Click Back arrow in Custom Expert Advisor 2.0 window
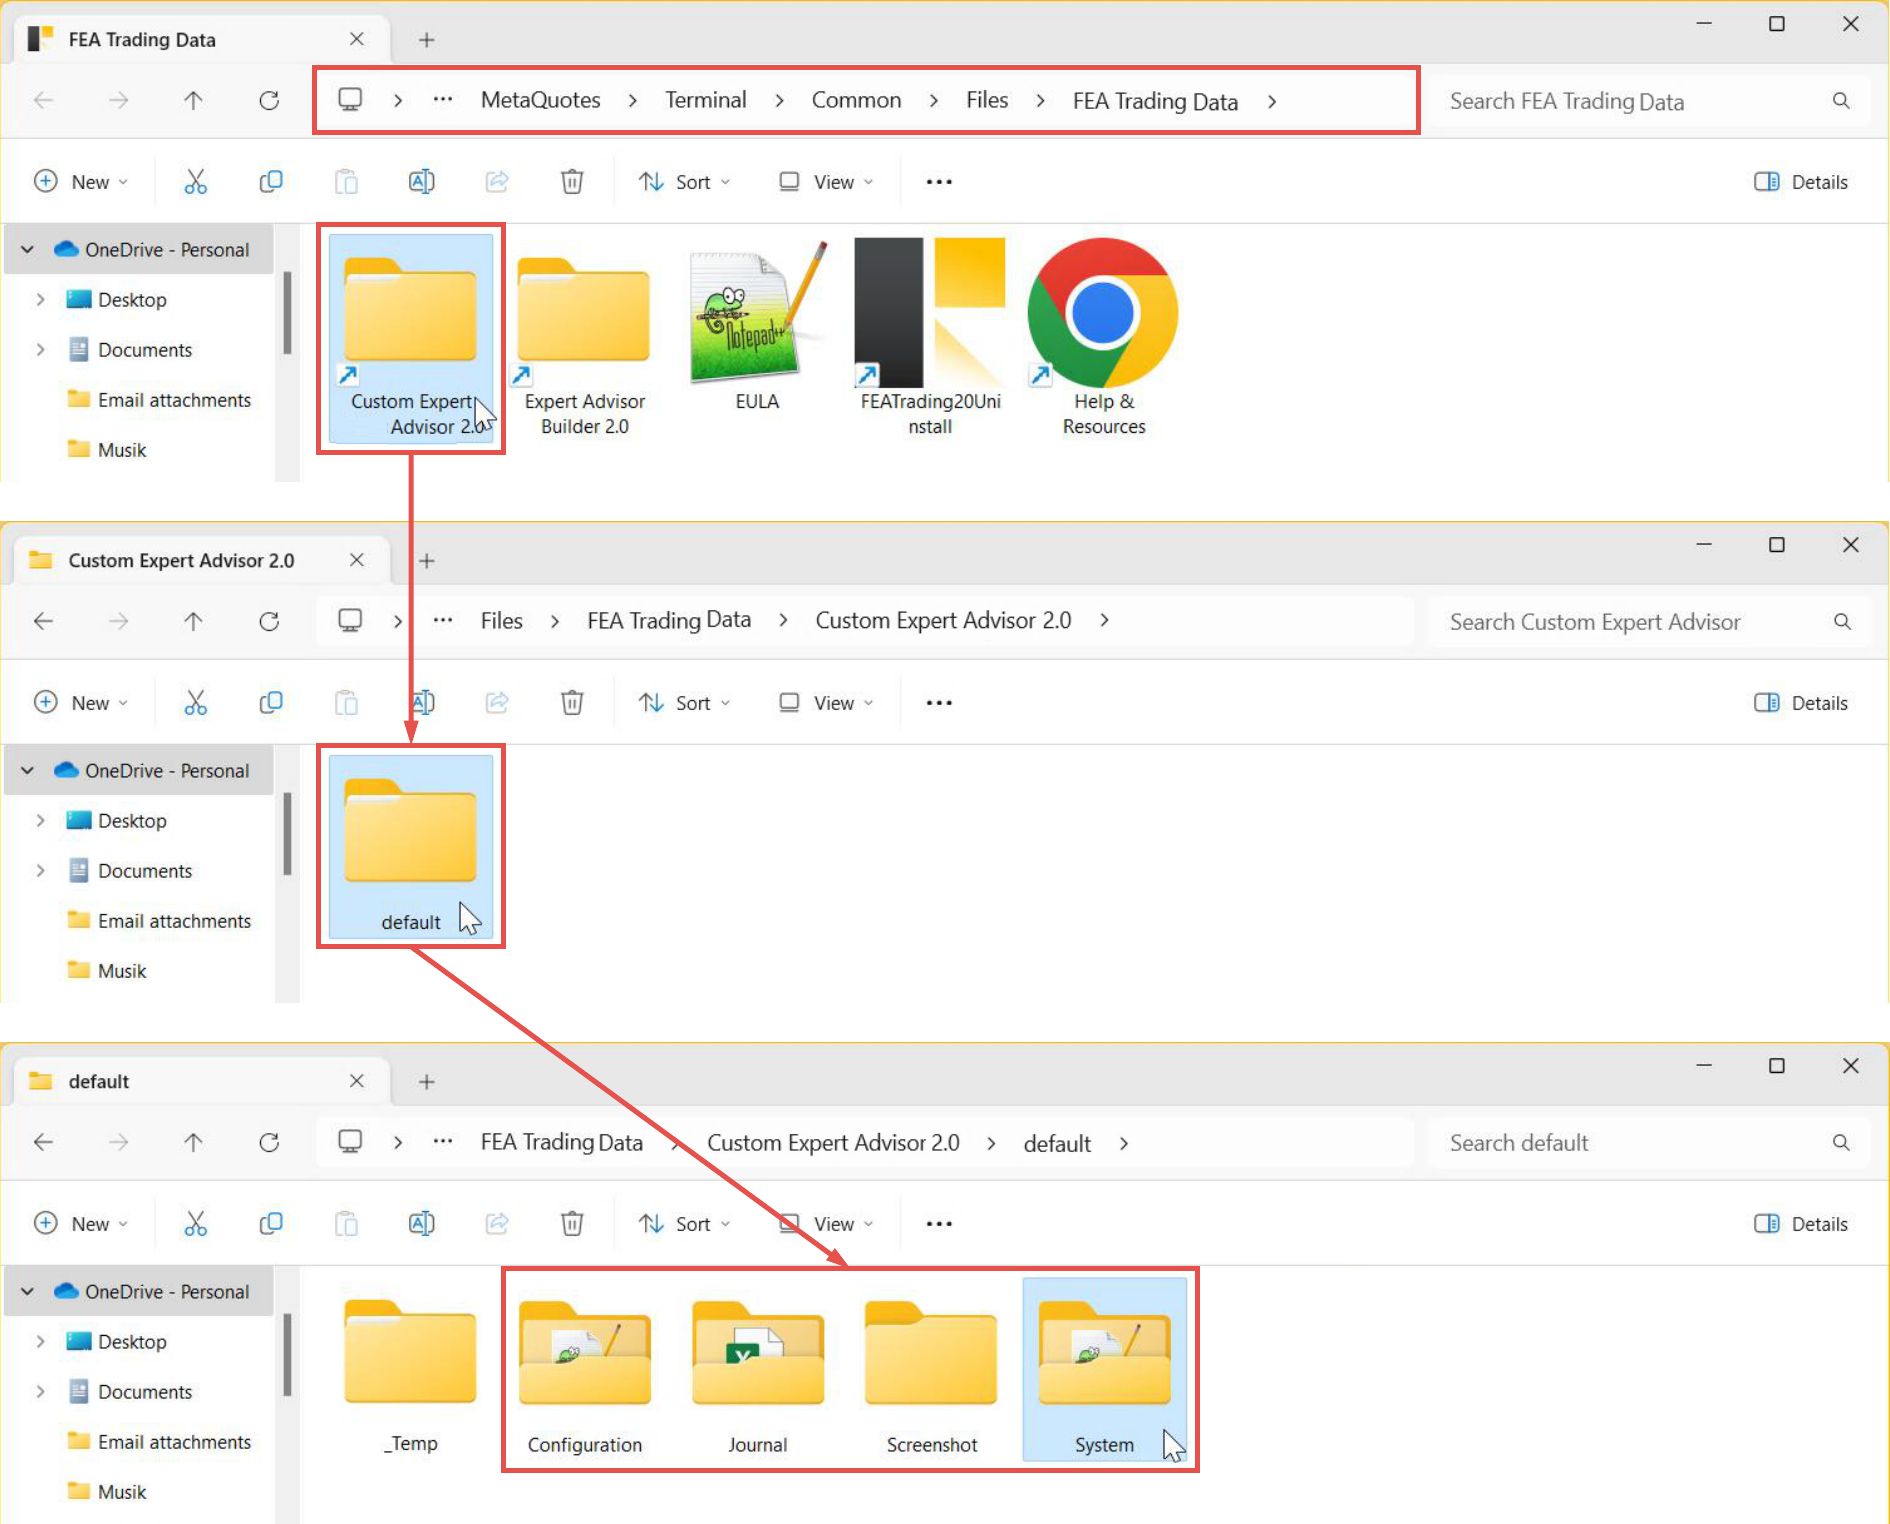This screenshot has width=1890, height=1524. tap(43, 621)
